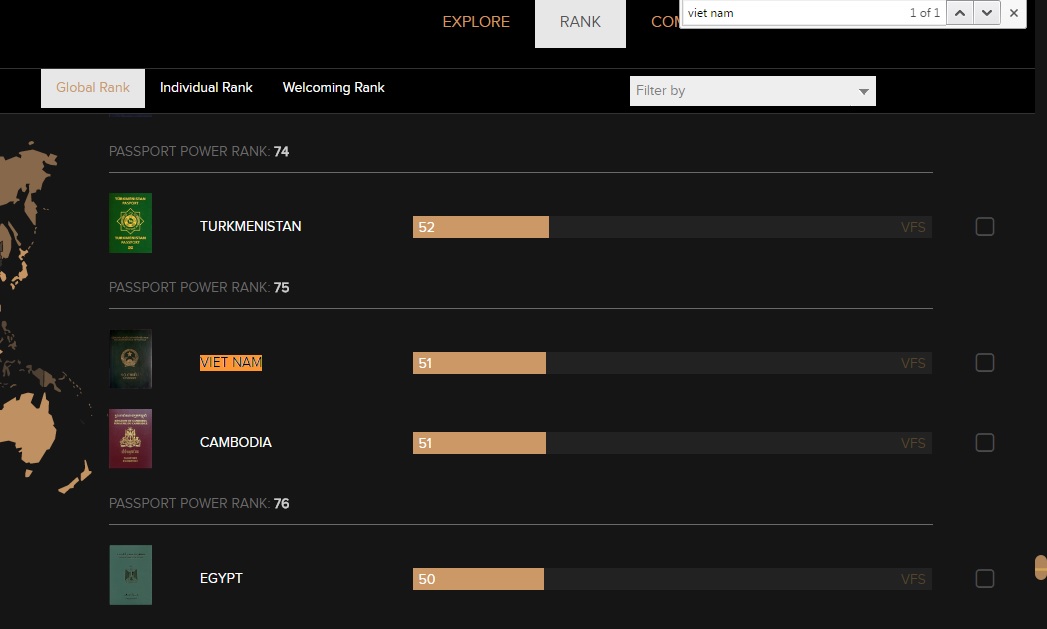This screenshot has height=629, width=1047.
Task: Switch to the Individual Rank tab
Action: click(206, 88)
